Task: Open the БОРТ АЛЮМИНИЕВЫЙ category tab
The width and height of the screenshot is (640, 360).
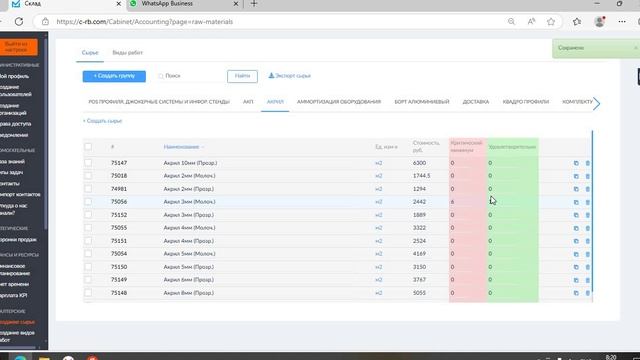Action: tap(422, 102)
